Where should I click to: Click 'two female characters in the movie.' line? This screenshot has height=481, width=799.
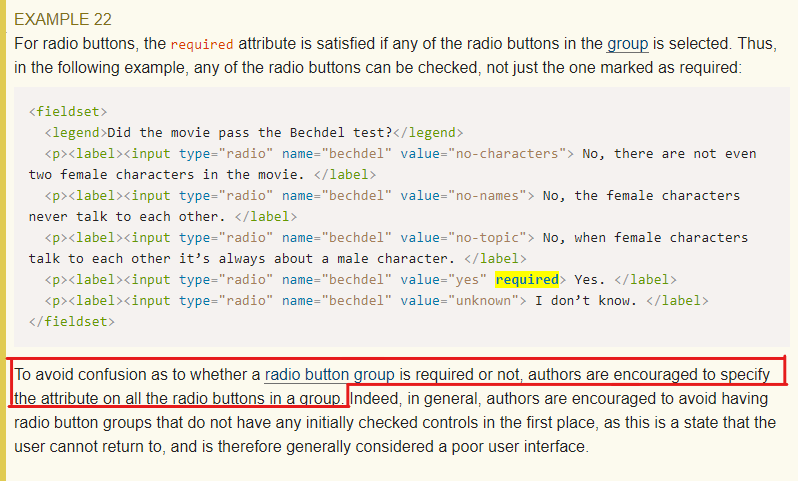click(x=167, y=175)
